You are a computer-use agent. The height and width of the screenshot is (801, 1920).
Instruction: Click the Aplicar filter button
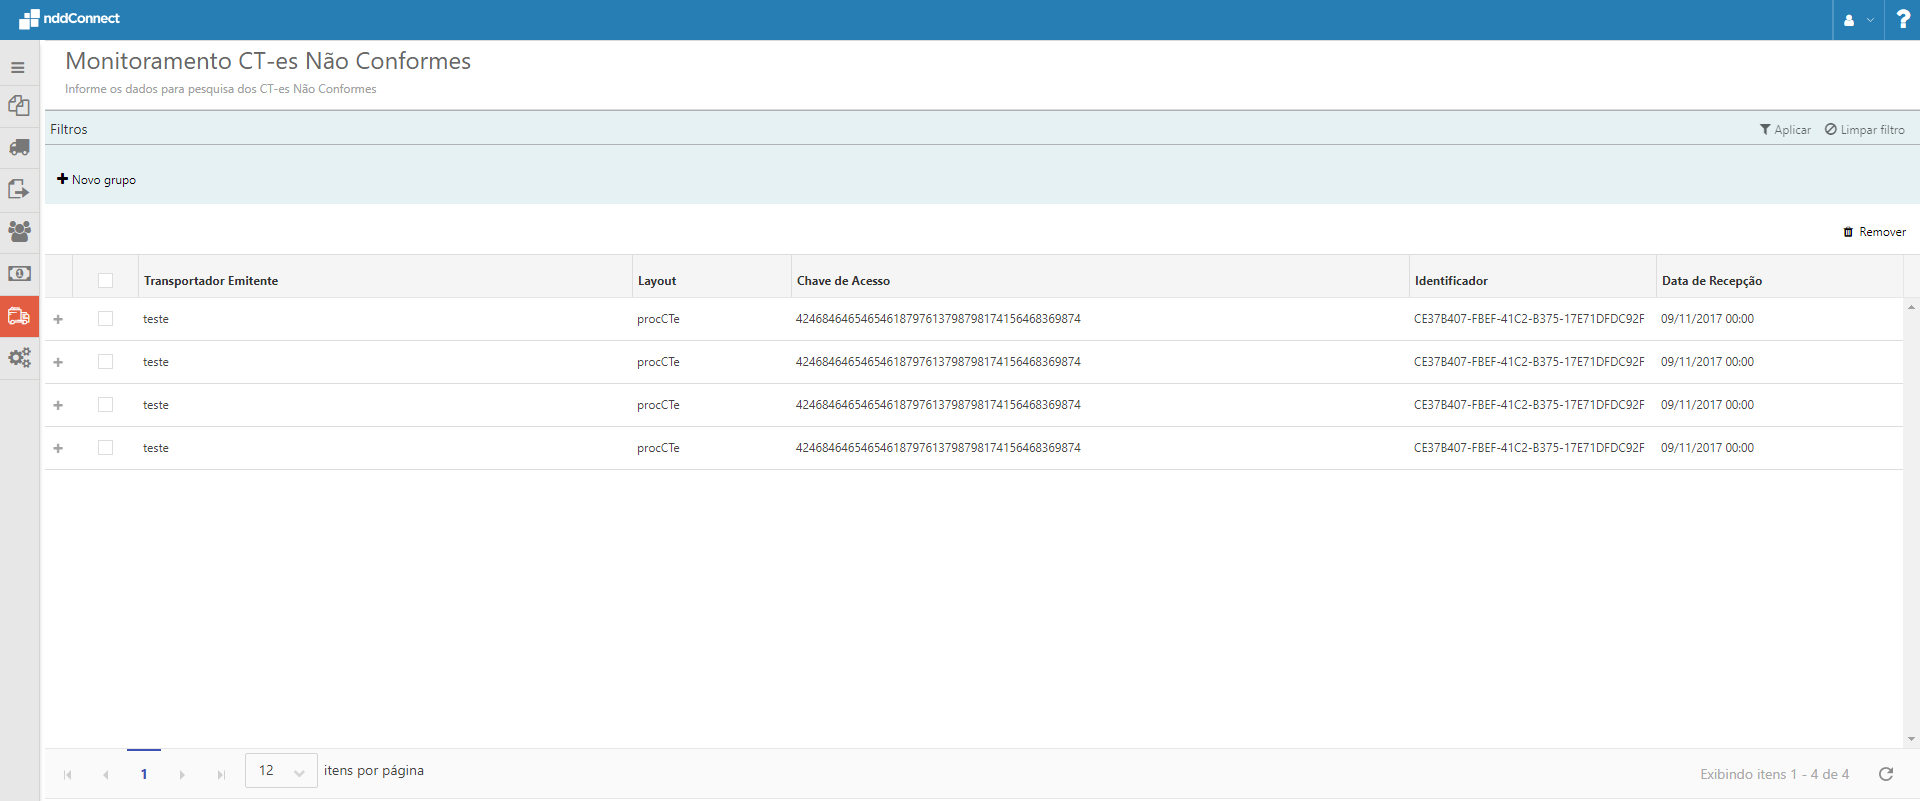click(x=1785, y=130)
